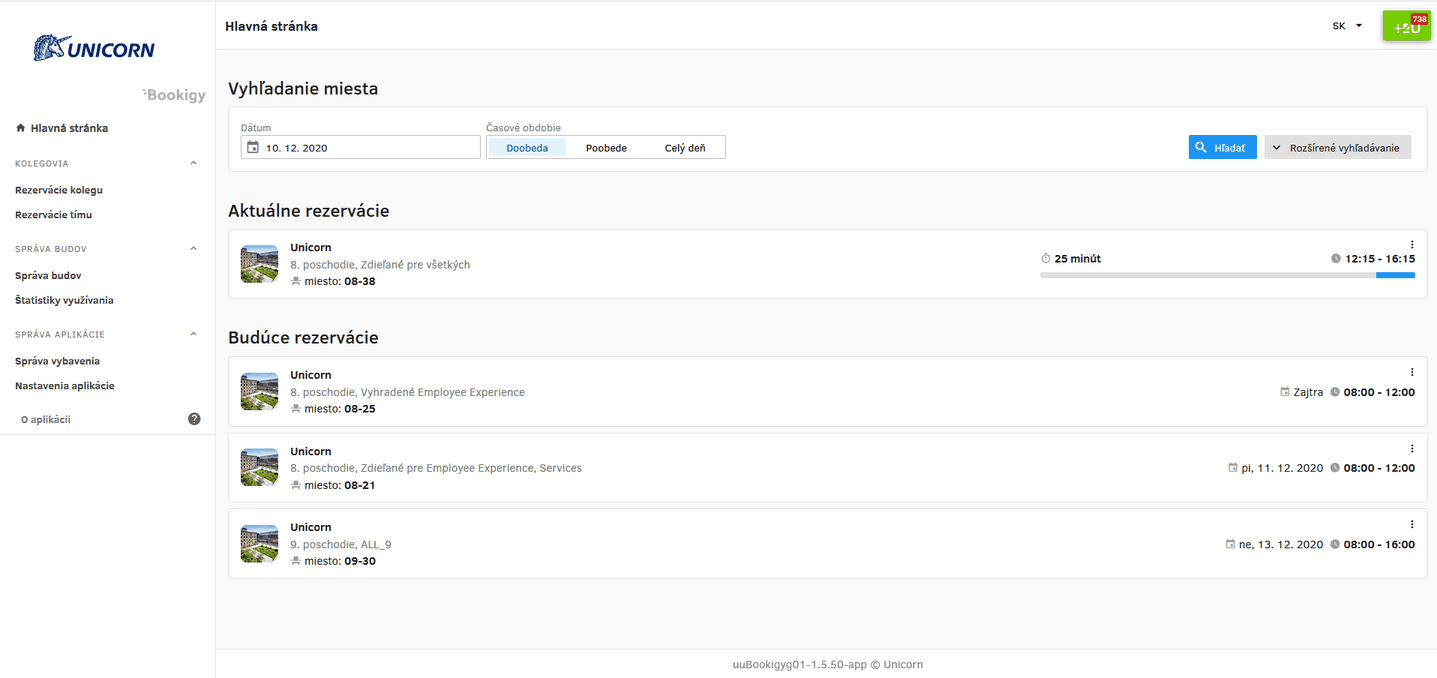Click the 'ne, 13. 12. 2020' date
Screen dimensions: 1437x678
click(1281, 545)
